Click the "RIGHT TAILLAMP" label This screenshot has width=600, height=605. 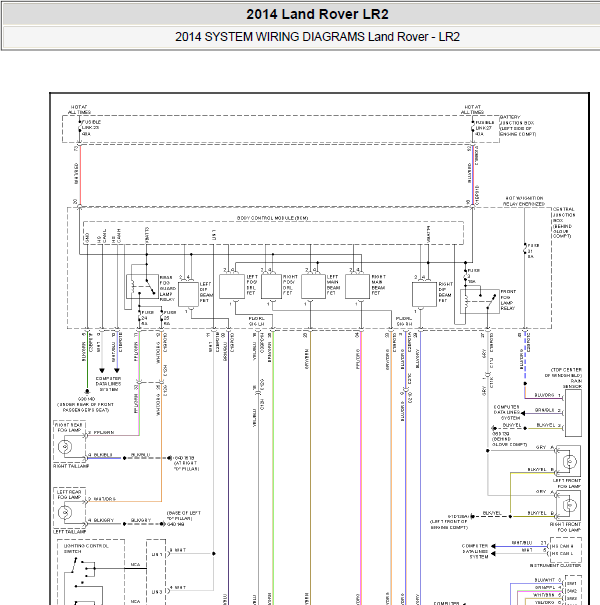(71, 466)
